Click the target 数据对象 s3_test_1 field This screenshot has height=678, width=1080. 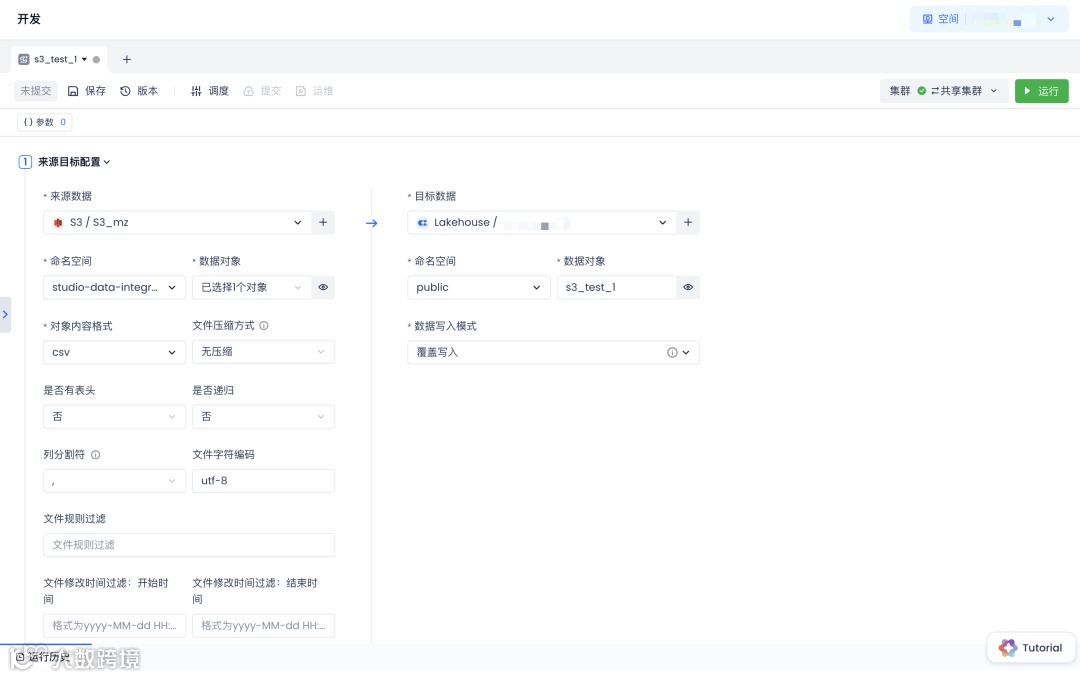(616, 287)
